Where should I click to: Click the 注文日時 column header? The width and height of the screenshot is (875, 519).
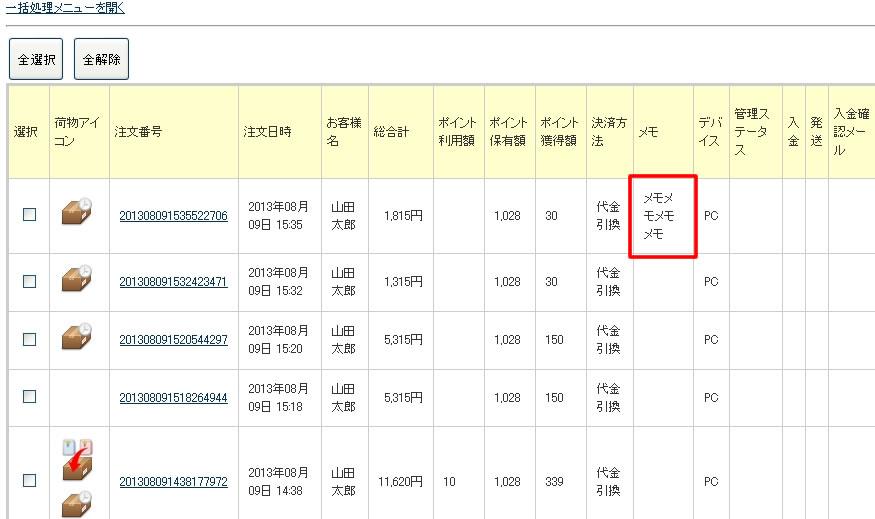point(267,132)
